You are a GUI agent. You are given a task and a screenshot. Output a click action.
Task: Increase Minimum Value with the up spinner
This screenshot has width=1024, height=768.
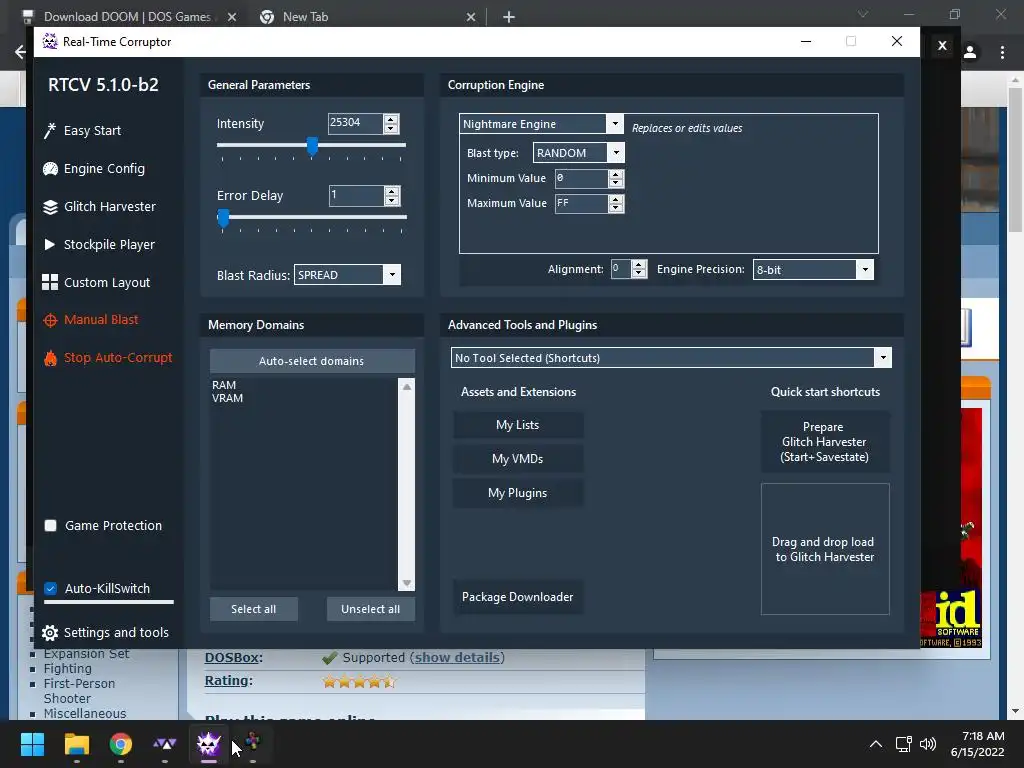616,174
